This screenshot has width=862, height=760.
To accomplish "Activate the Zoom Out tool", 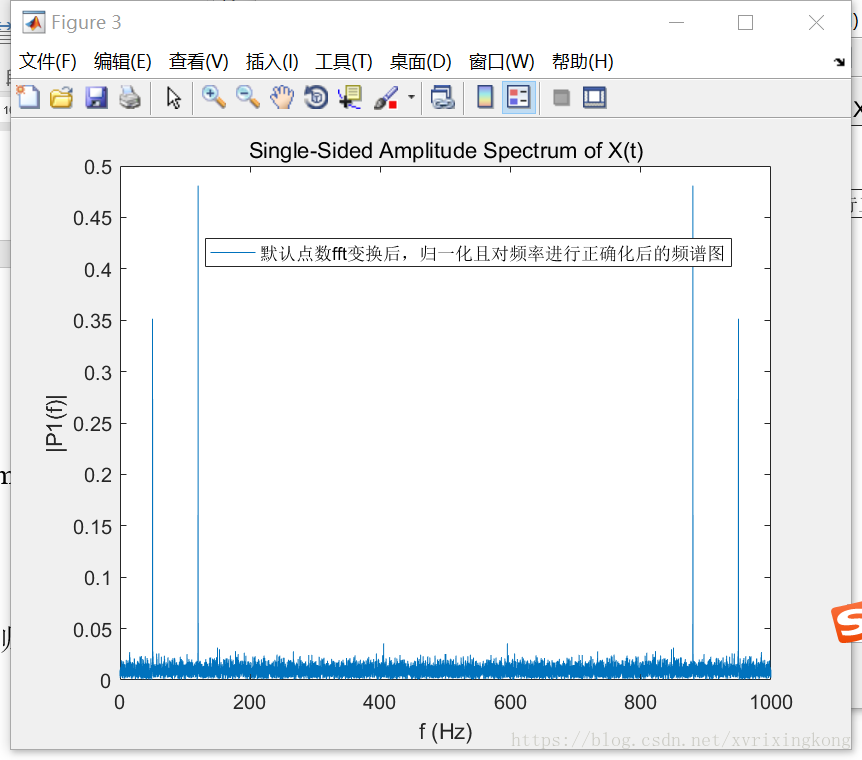I will point(248,97).
